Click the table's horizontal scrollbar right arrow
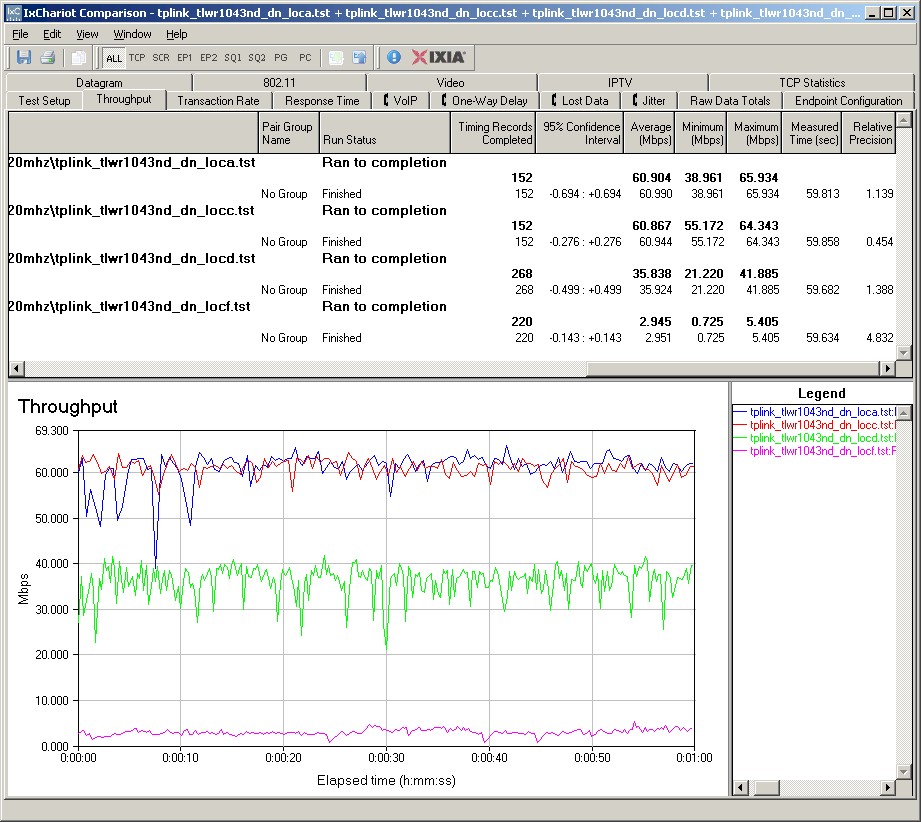This screenshot has height=822, width=921. pos(888,368)
